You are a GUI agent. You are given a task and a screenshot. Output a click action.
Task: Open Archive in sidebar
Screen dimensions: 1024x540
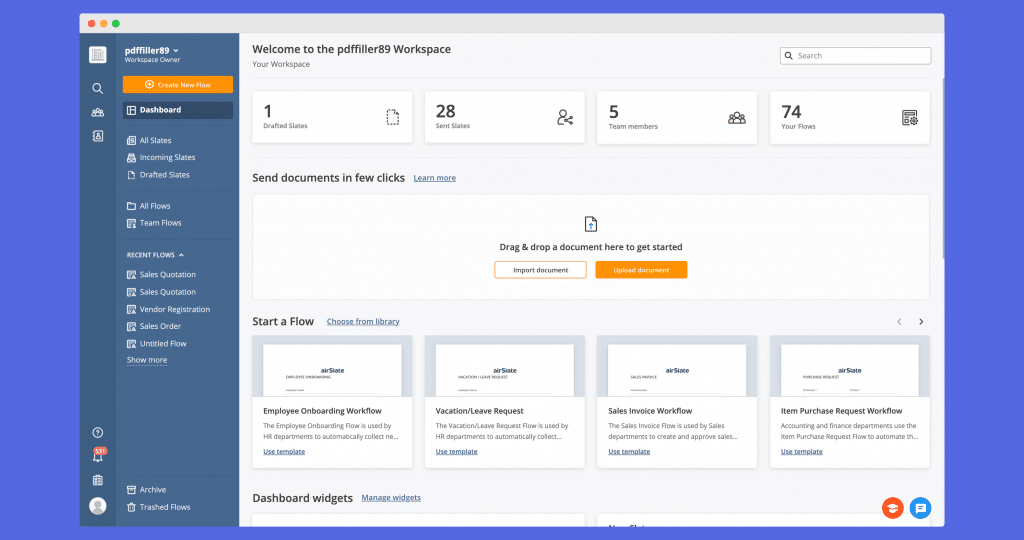pyautogui.click(x=146, y=490)
